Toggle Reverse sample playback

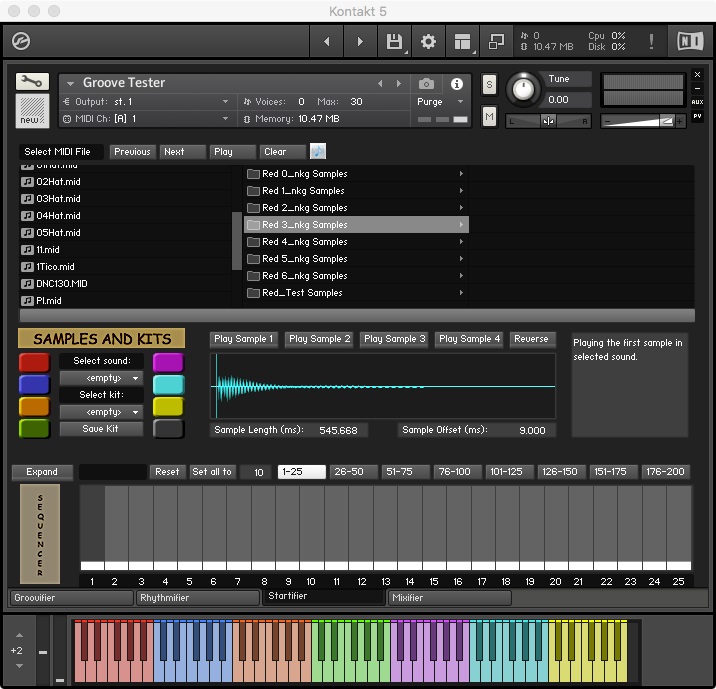point(531,339)
